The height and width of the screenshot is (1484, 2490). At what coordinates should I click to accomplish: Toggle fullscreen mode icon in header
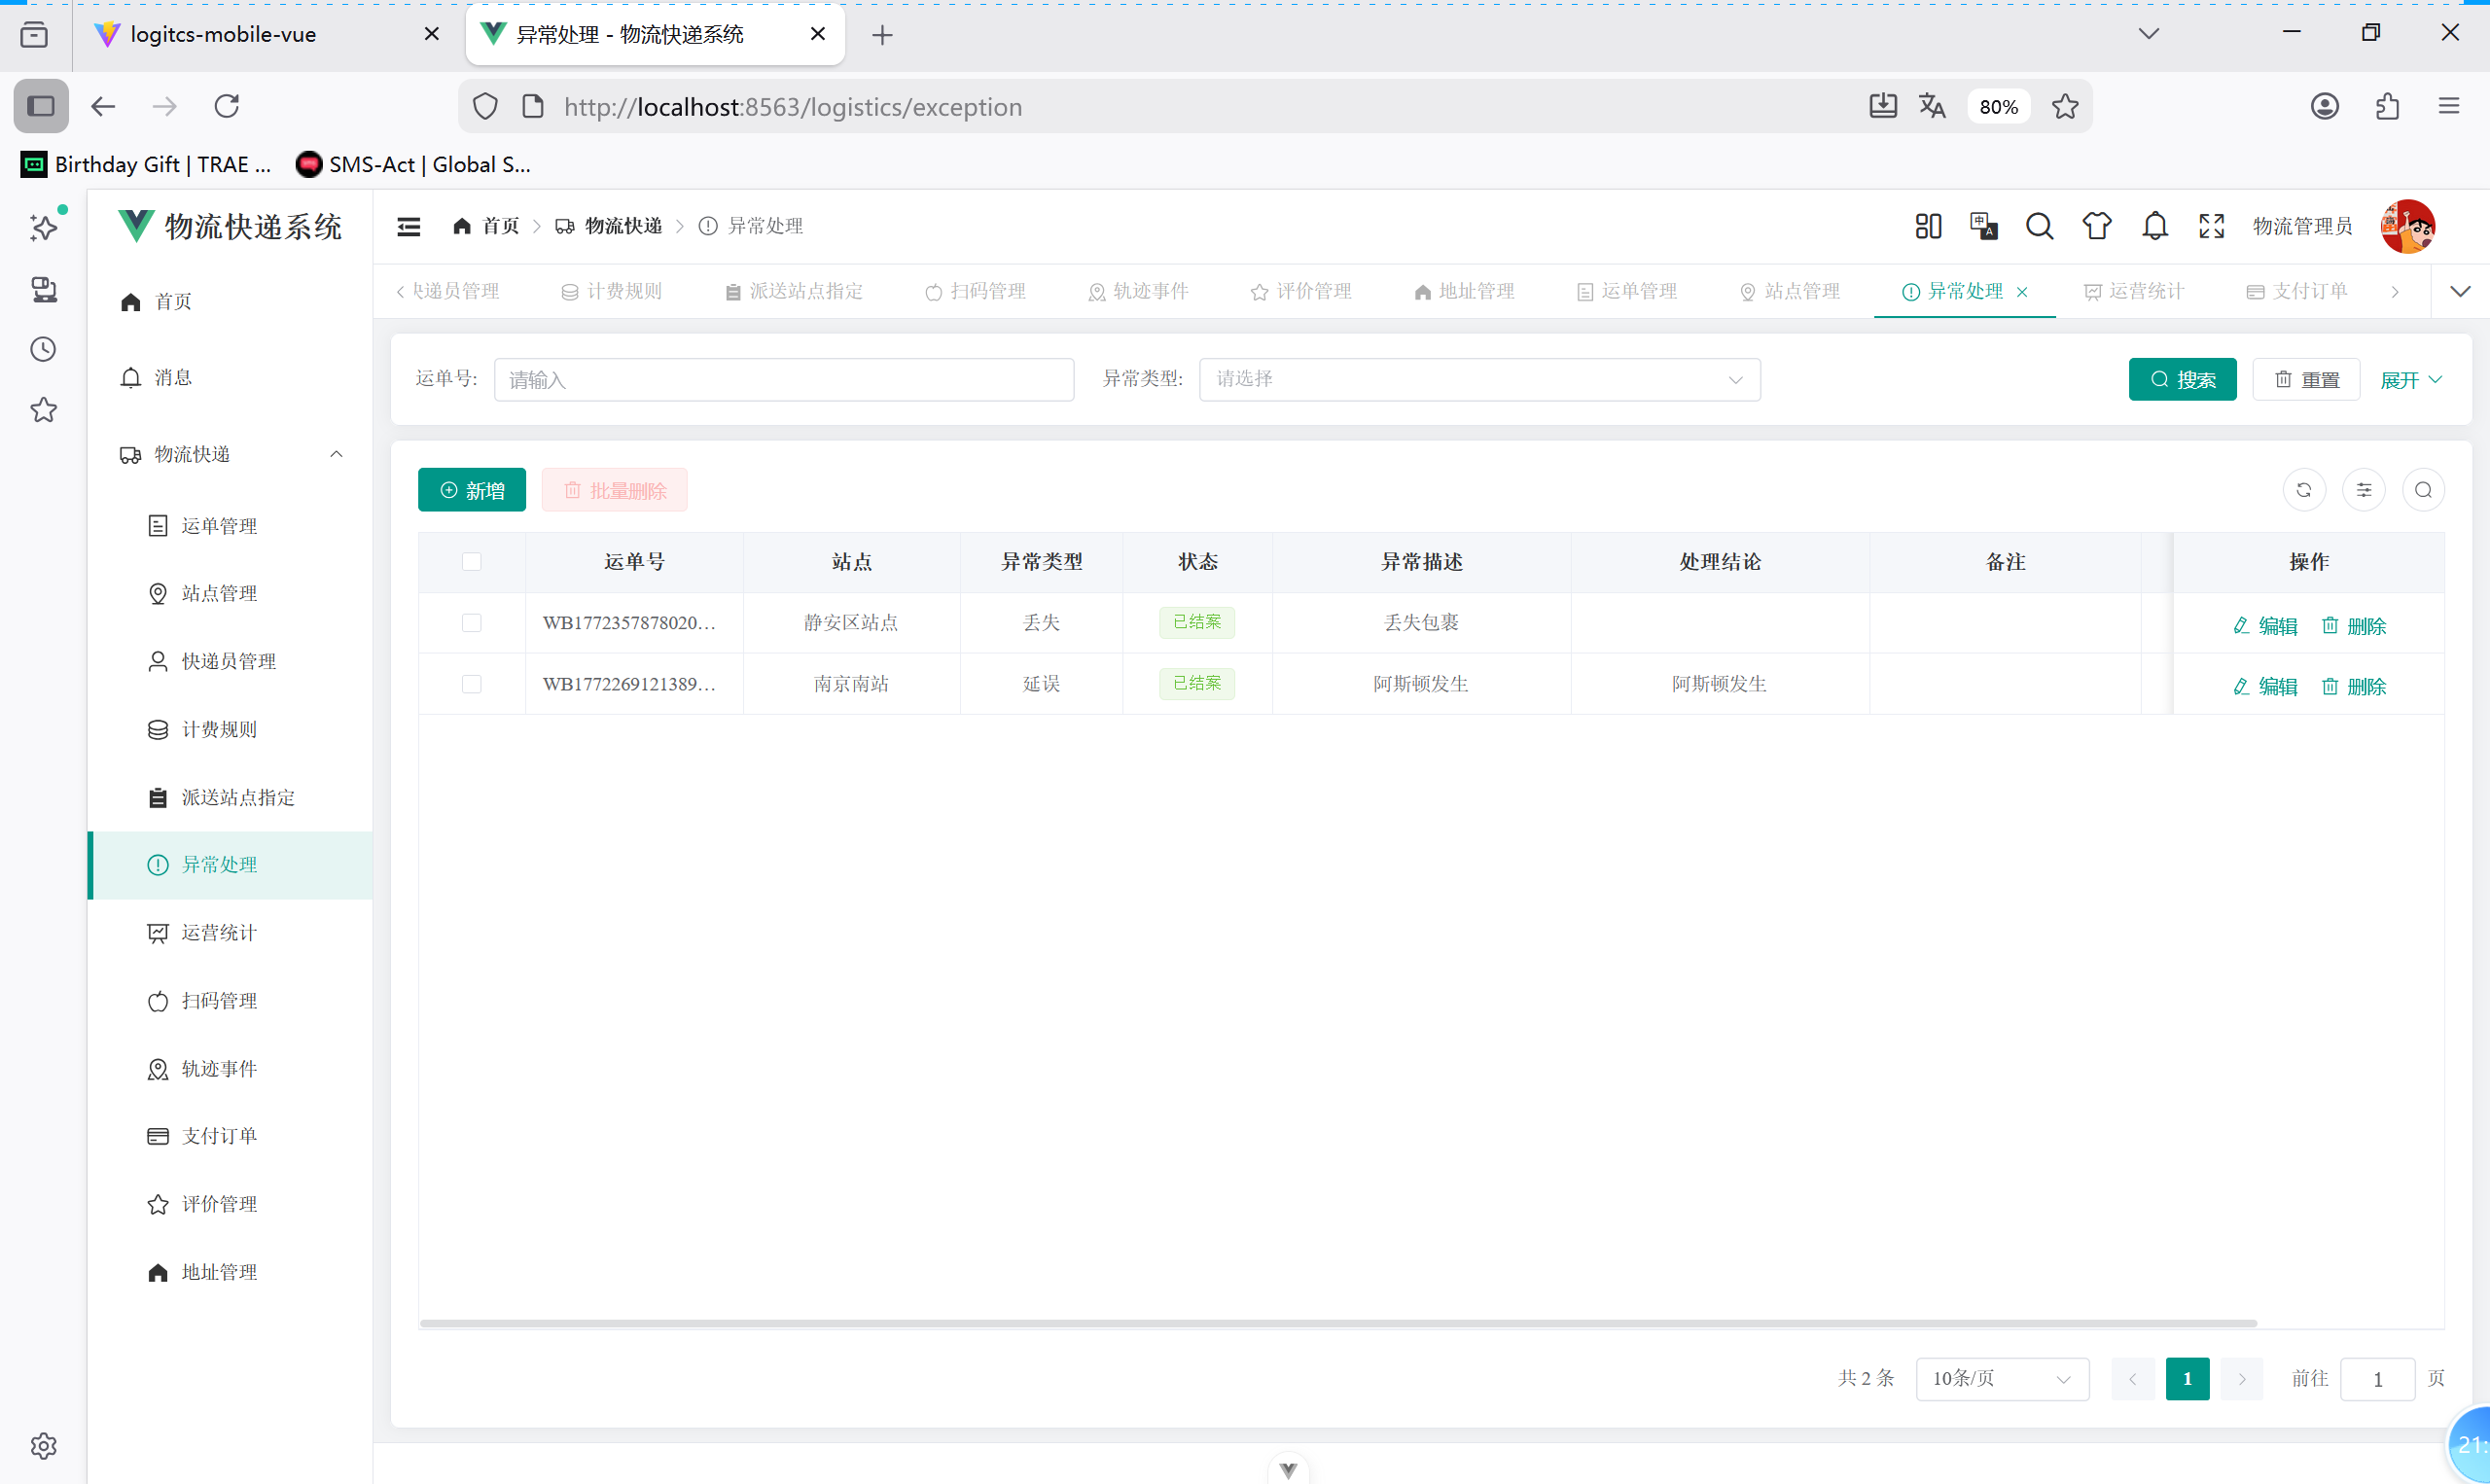[2211, 226]
